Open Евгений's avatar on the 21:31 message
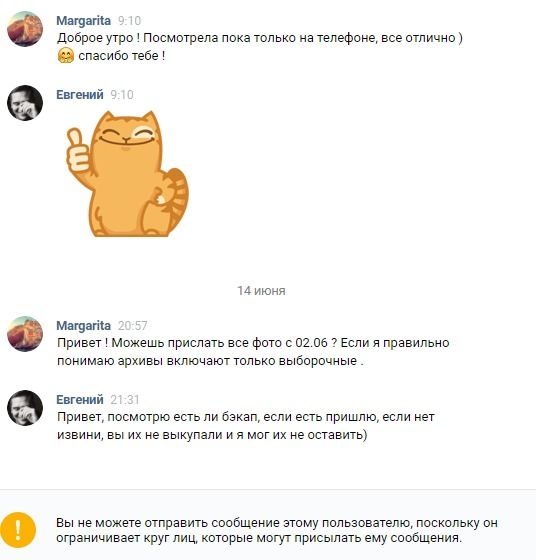The image size is (536, 560). 25,408
